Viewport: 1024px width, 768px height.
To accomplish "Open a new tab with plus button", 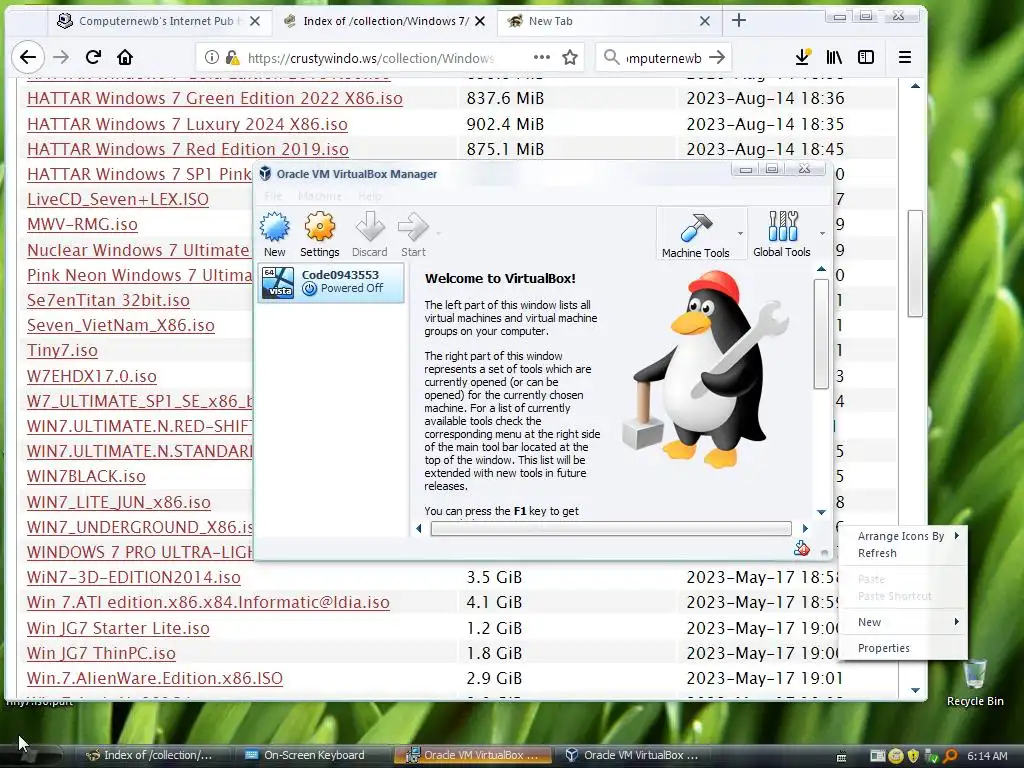I will [739, 20].
